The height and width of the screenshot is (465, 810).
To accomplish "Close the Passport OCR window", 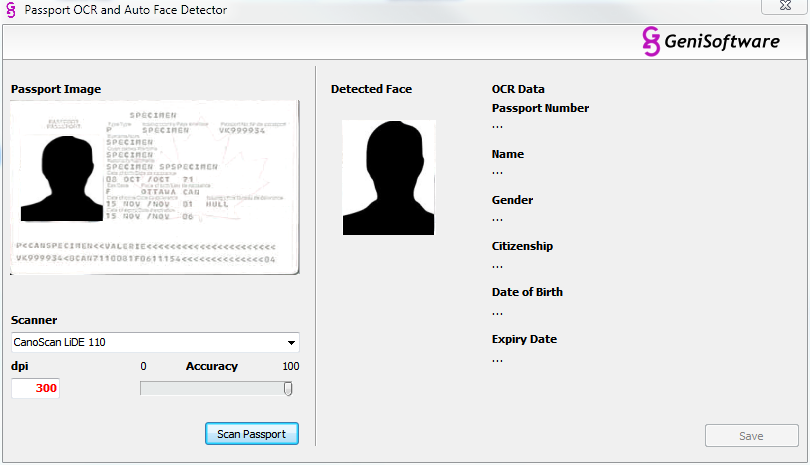I will pos(783,6).
